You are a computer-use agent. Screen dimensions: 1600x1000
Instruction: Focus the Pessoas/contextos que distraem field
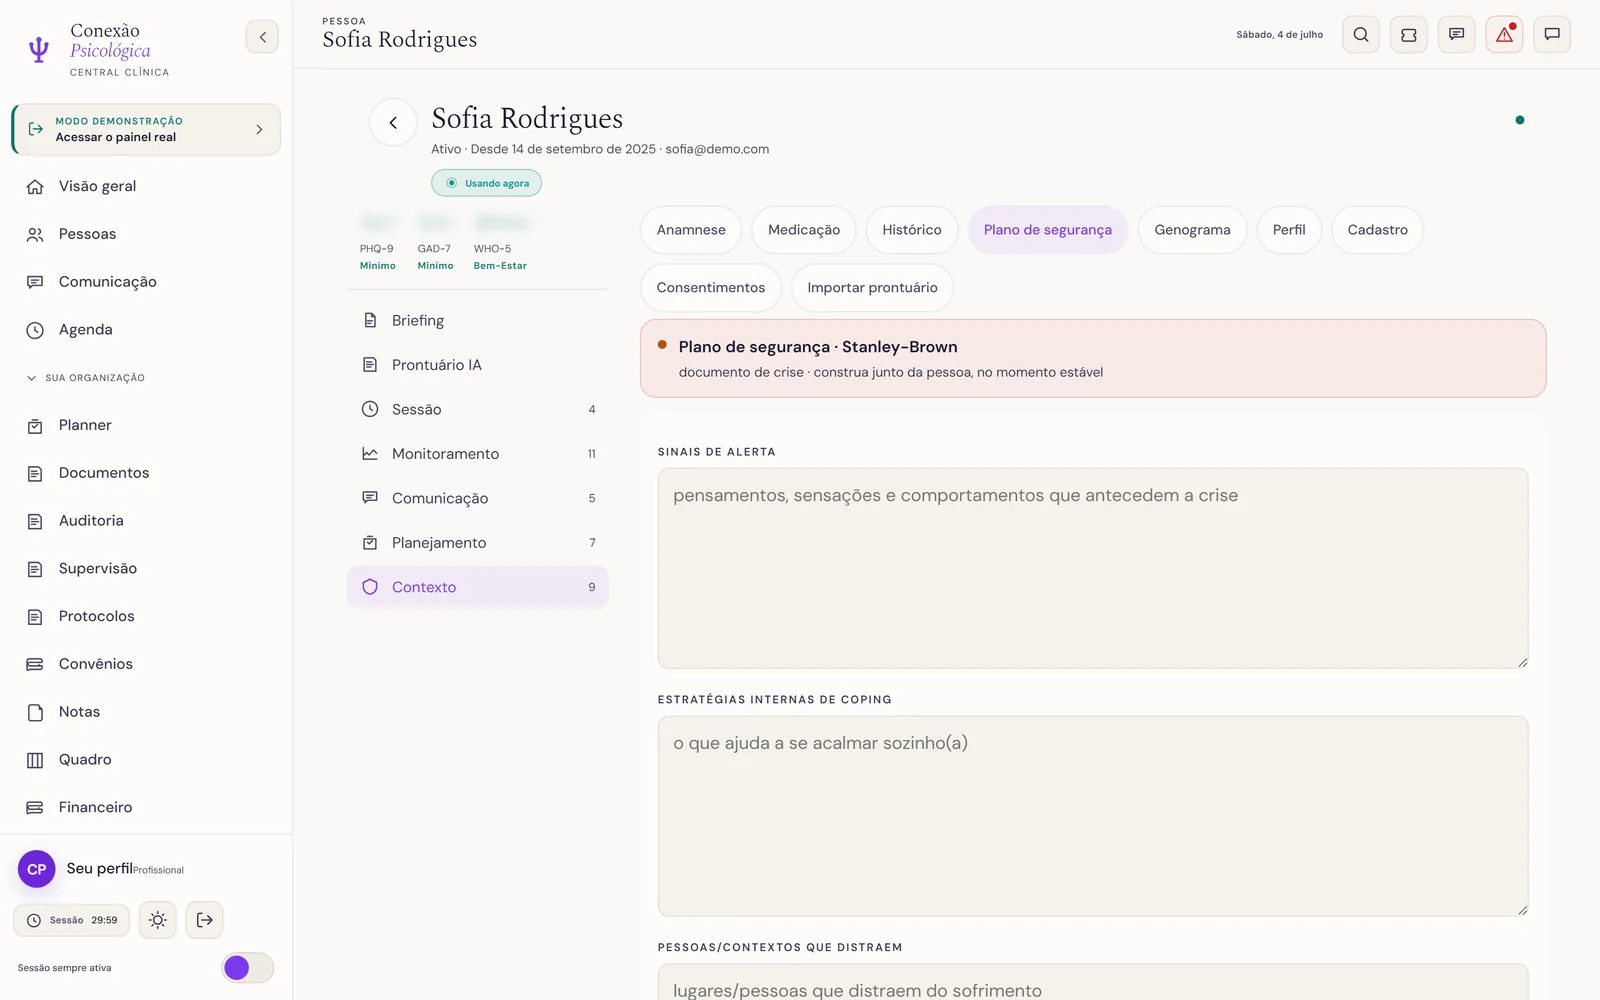click(1093, 982)
